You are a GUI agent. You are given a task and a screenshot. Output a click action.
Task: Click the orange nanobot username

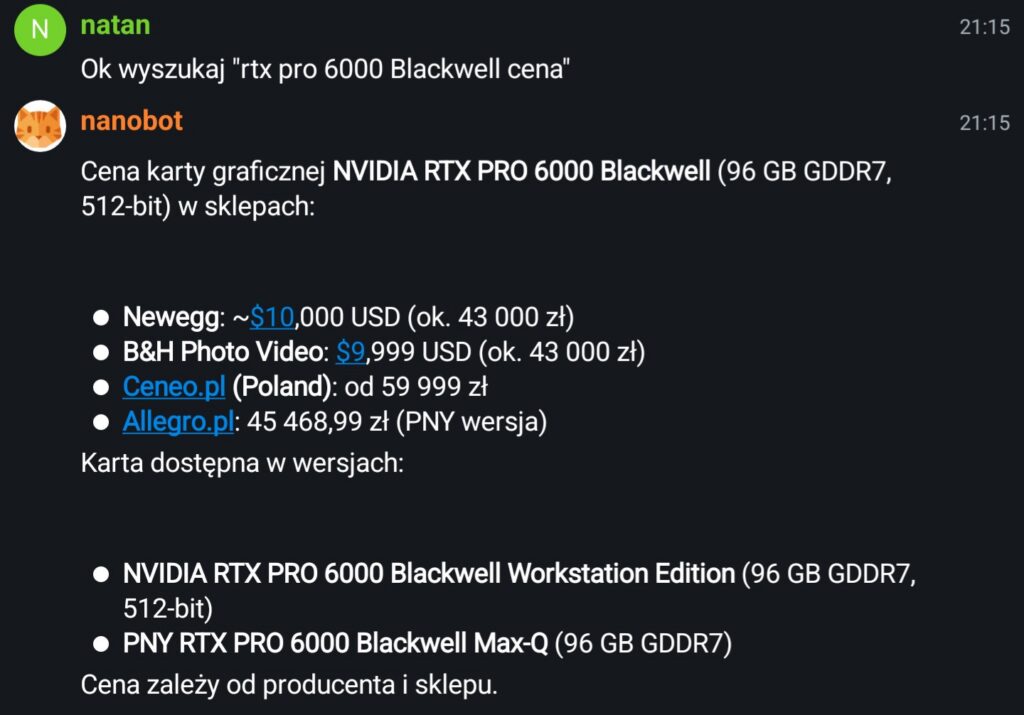[131, 122]
